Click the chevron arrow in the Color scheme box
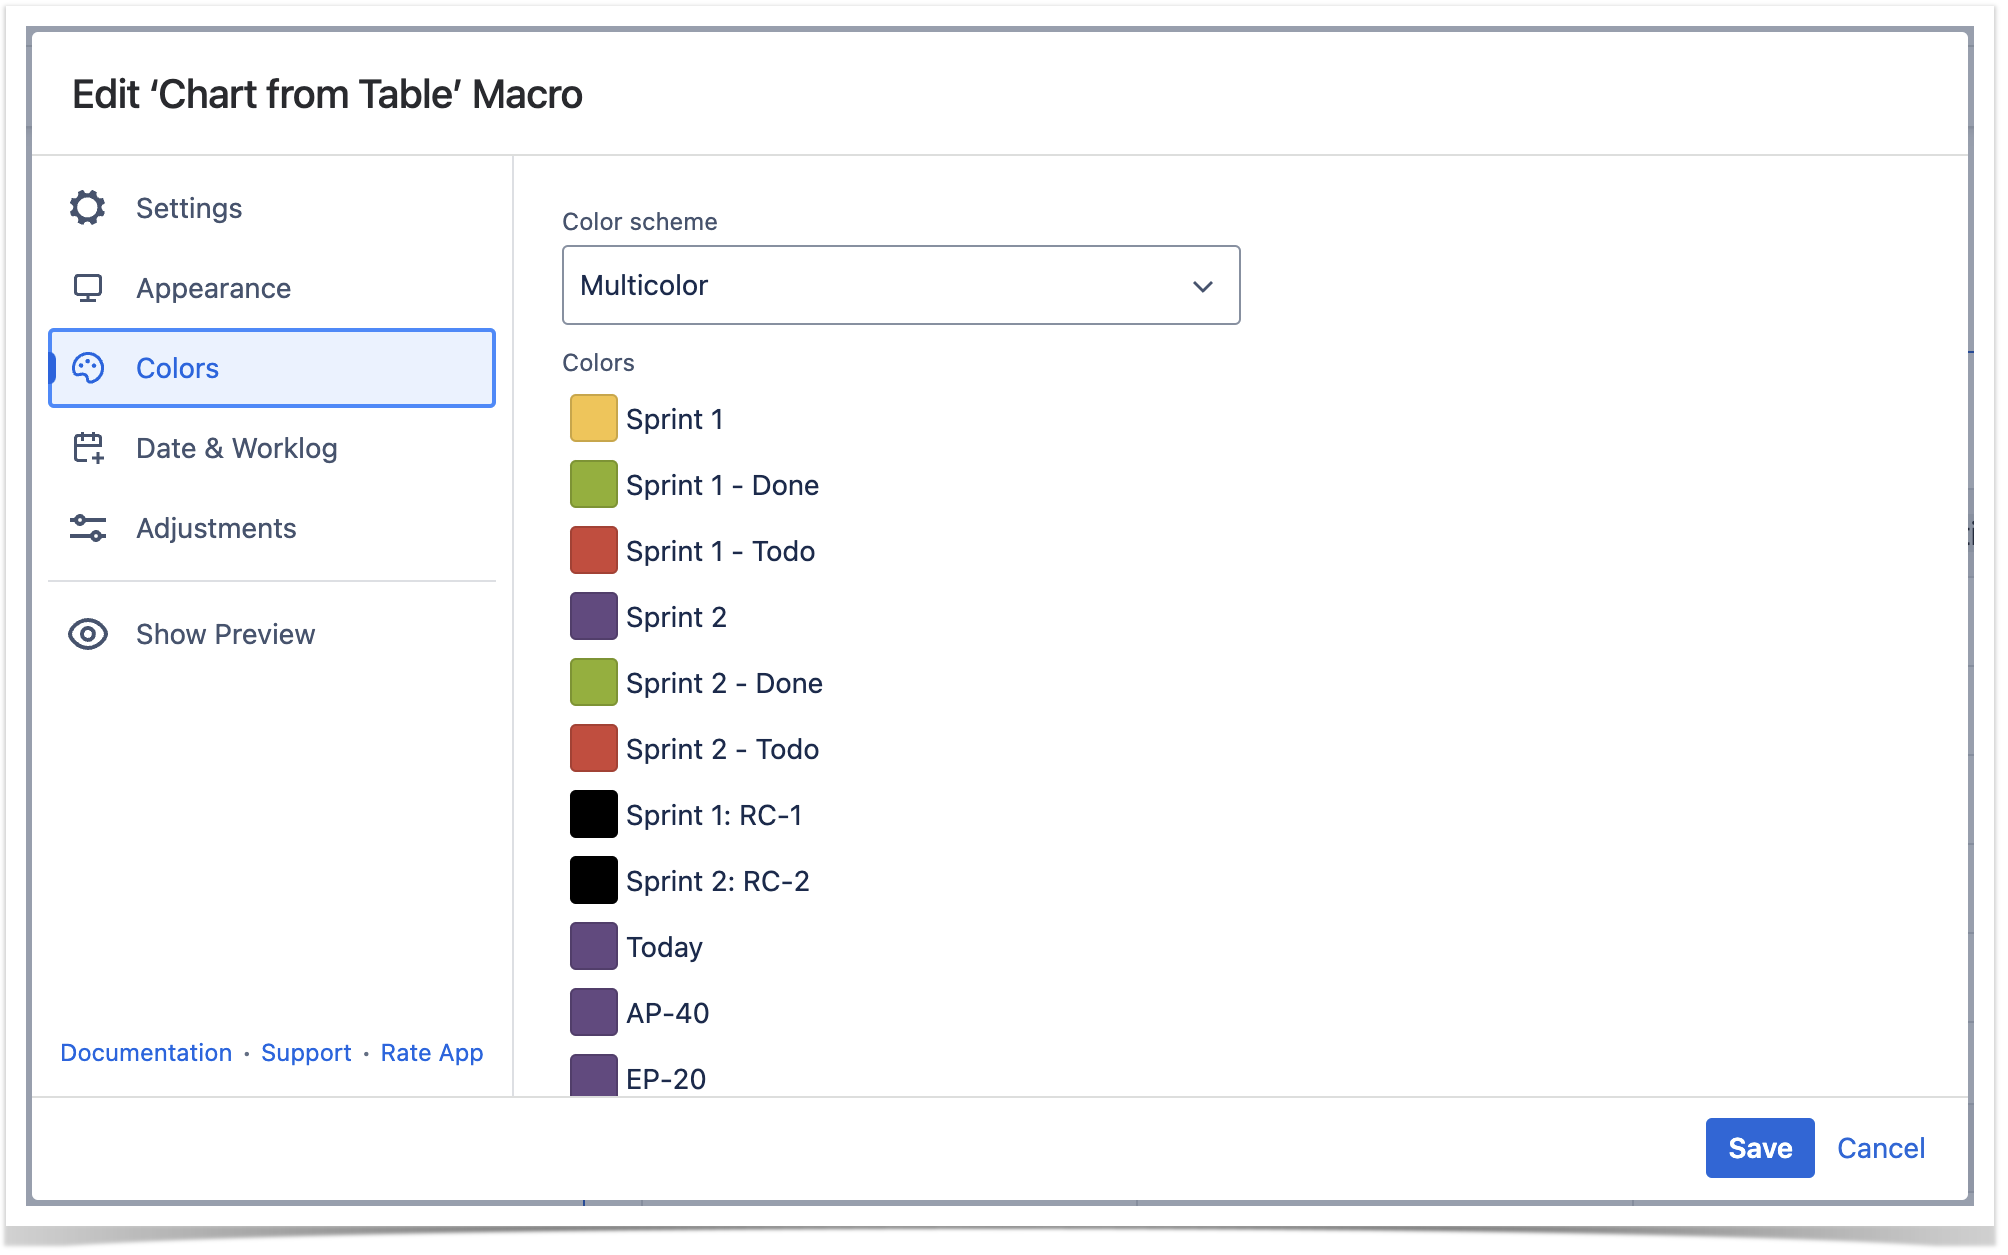Screen dimensions: 2008x1255 click(1202, 286)
